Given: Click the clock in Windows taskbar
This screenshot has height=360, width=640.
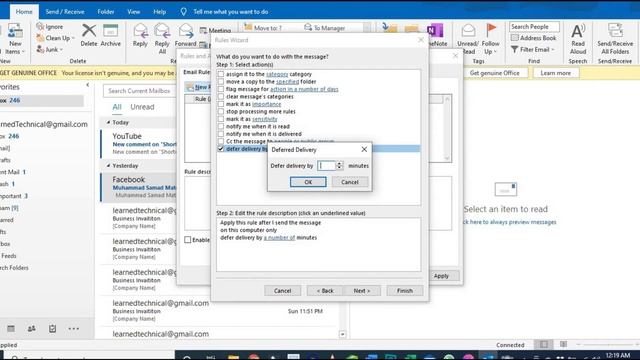Looking at the screenshot, I should click(618, 356).
